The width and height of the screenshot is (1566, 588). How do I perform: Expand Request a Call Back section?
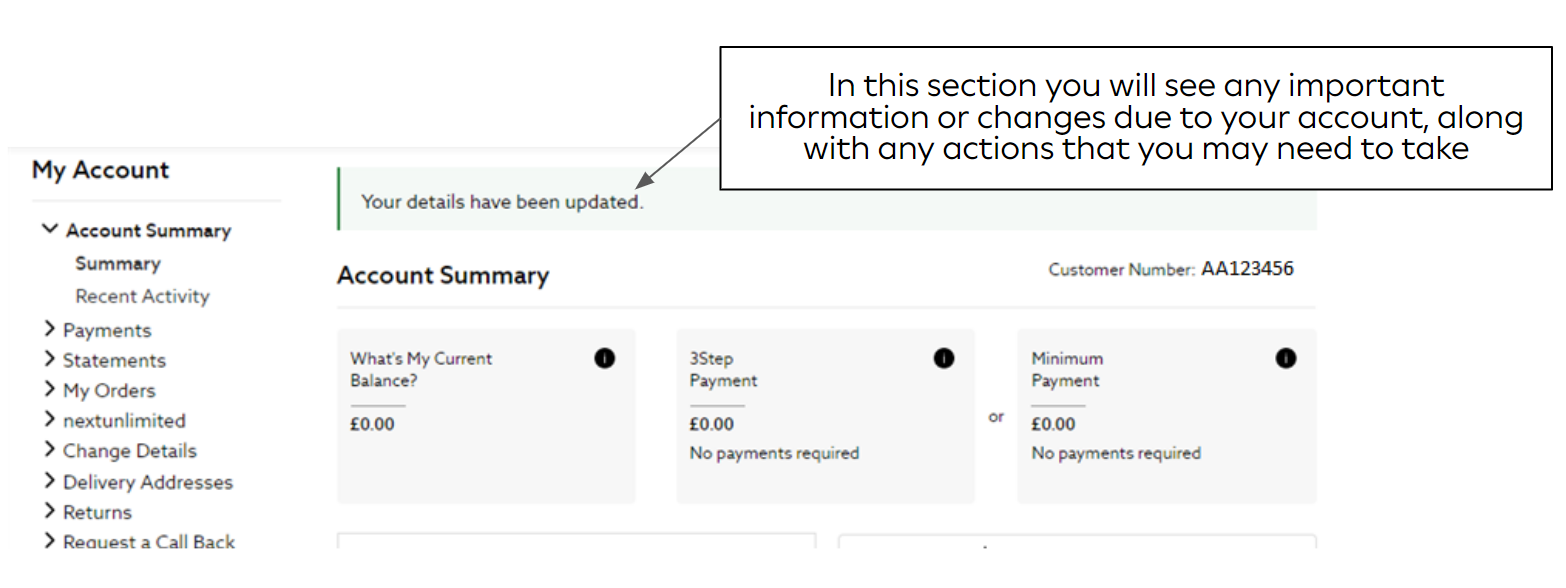coord(50,541)
